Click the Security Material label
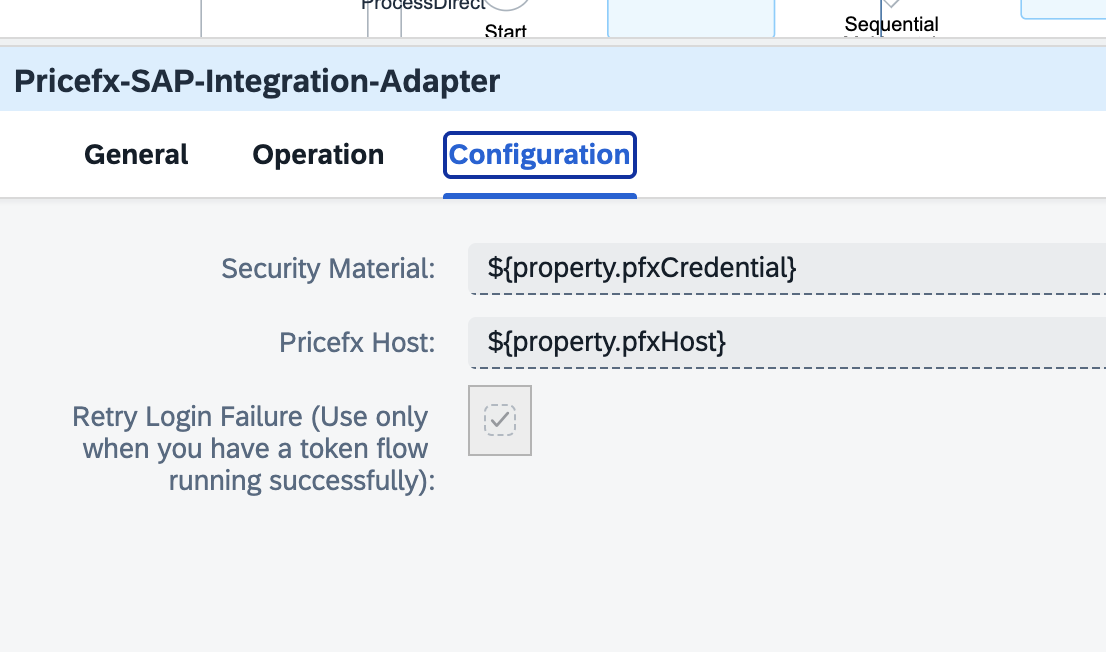Screen dimensions: 1106x652 point(328,268)
